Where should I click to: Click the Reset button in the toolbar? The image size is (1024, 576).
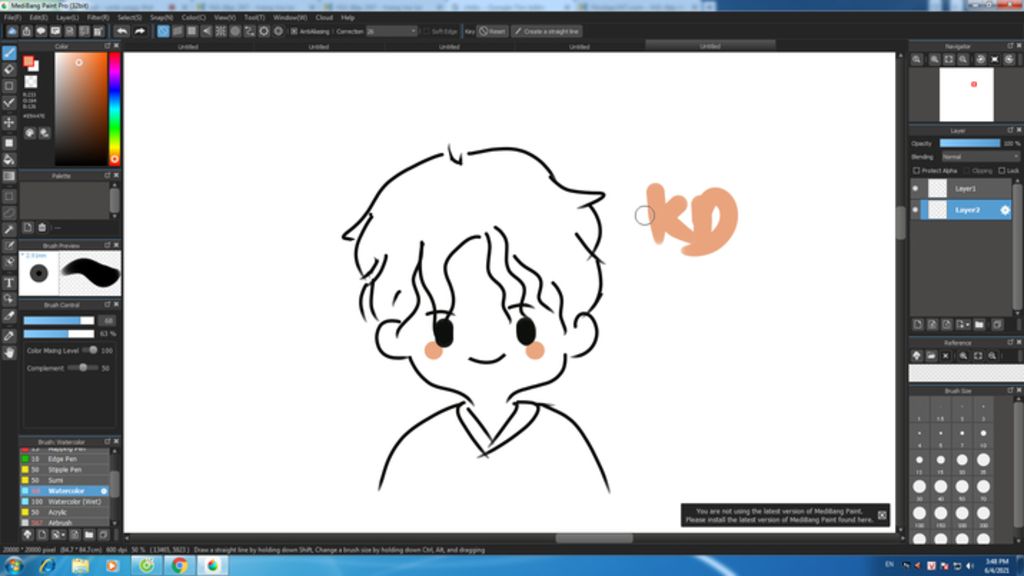(x=492, y=31)
